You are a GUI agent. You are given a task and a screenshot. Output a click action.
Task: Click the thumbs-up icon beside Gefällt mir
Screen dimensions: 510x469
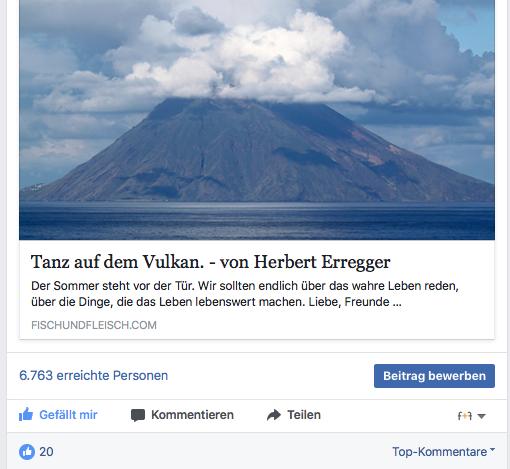pos(26,415)
